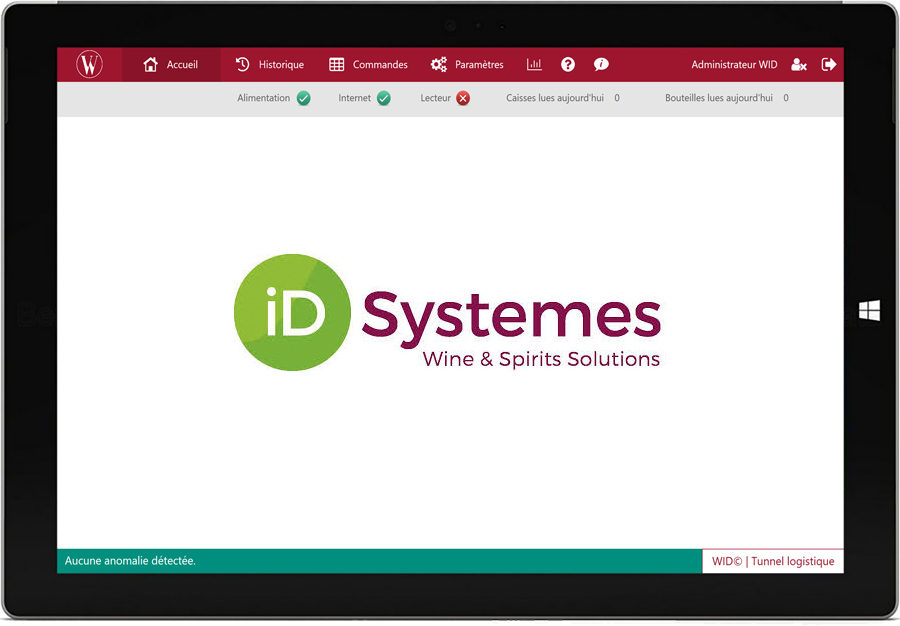Click the Alimentation status label

[263, 98]
